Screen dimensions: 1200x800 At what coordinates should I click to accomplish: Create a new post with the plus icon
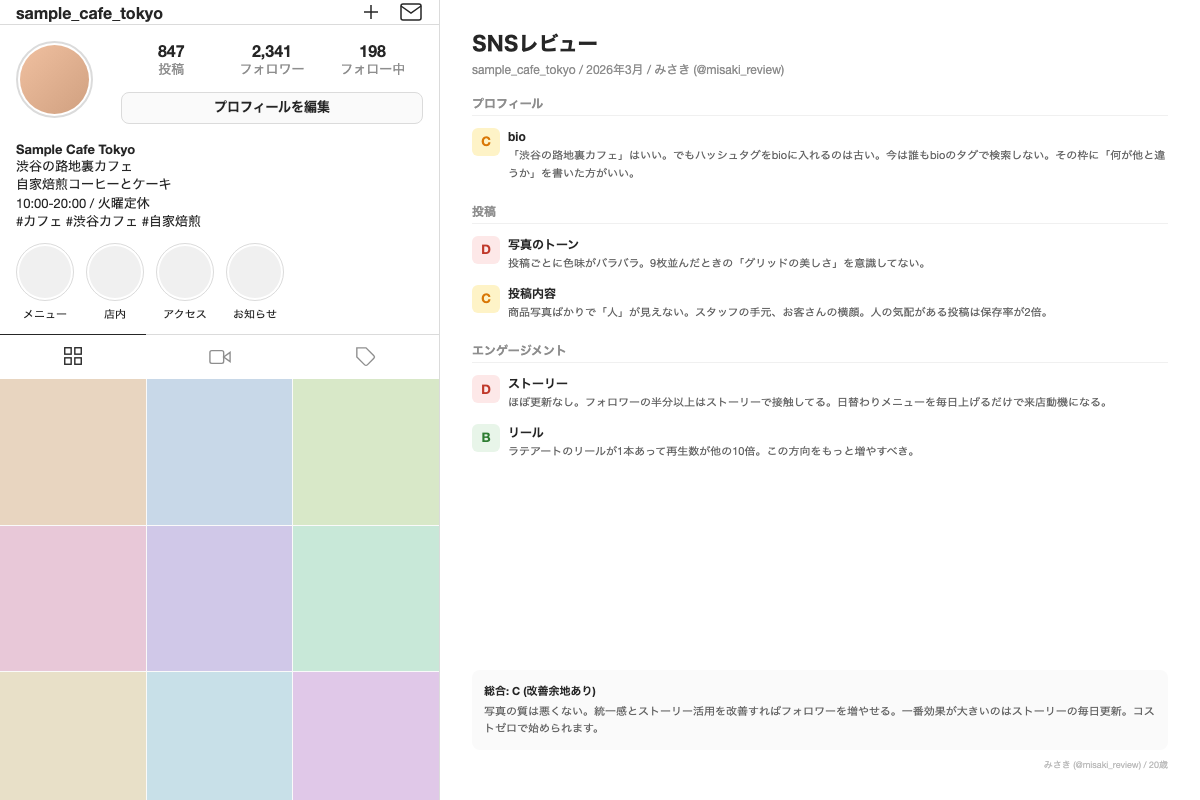click(x=371, y=12)
